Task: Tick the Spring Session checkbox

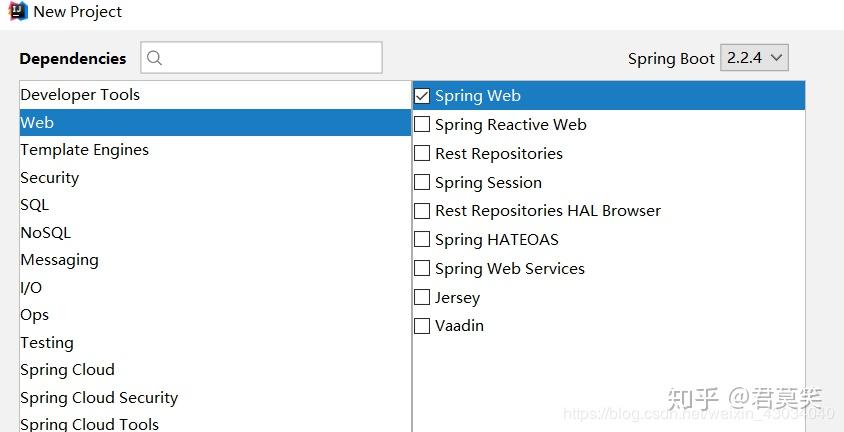Action: (x=422, y=183)
